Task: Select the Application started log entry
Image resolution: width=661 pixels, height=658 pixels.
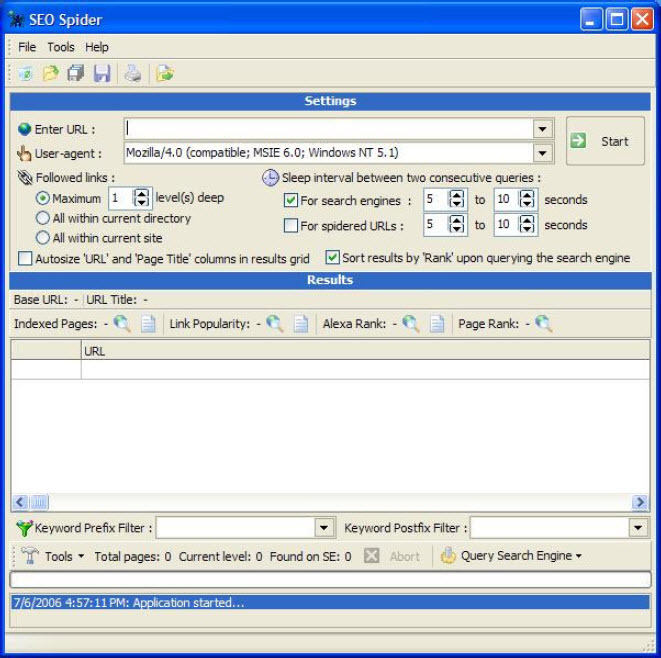Action: [330, 602]
